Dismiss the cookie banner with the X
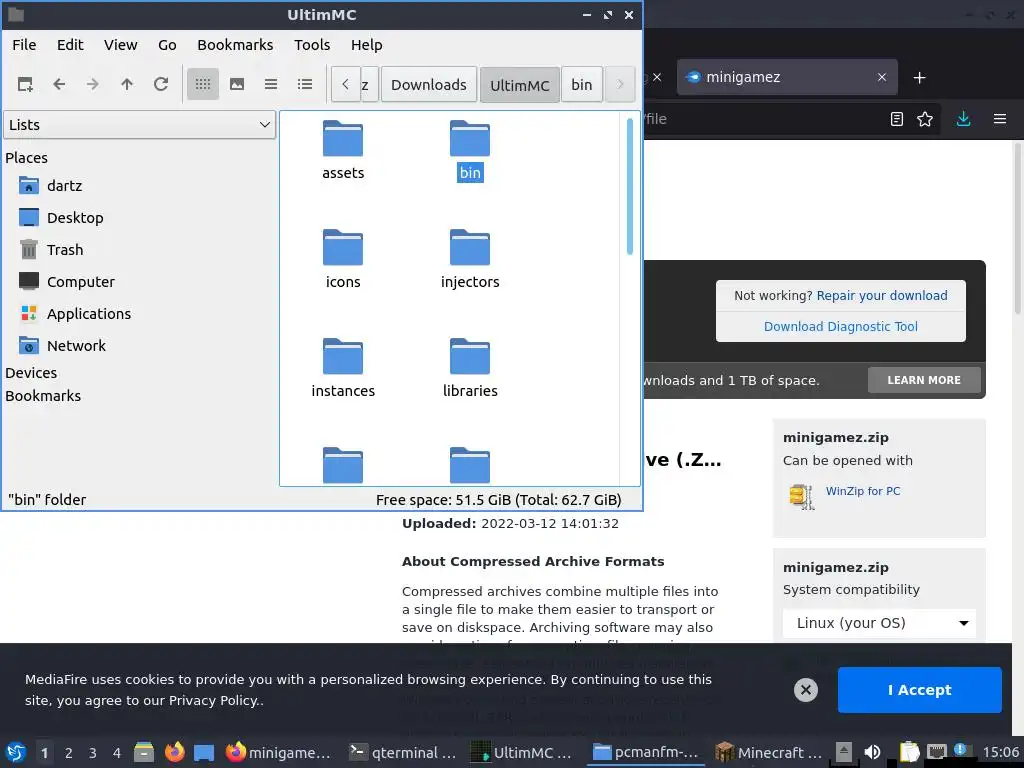Image resolution: width=1024 pixels, height=768 pixels. point(806,690)
